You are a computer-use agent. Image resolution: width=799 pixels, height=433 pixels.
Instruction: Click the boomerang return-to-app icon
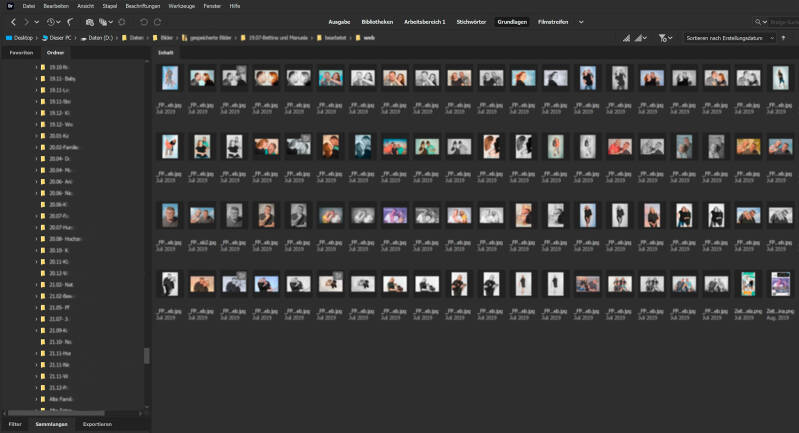[x=70, y=22]
